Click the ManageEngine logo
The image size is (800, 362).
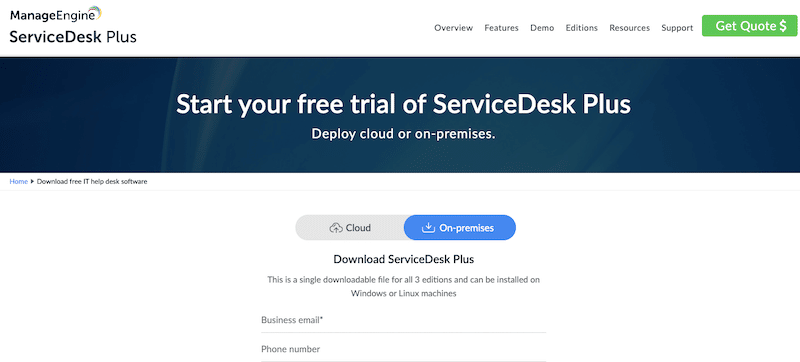click(x=56, y=14)
